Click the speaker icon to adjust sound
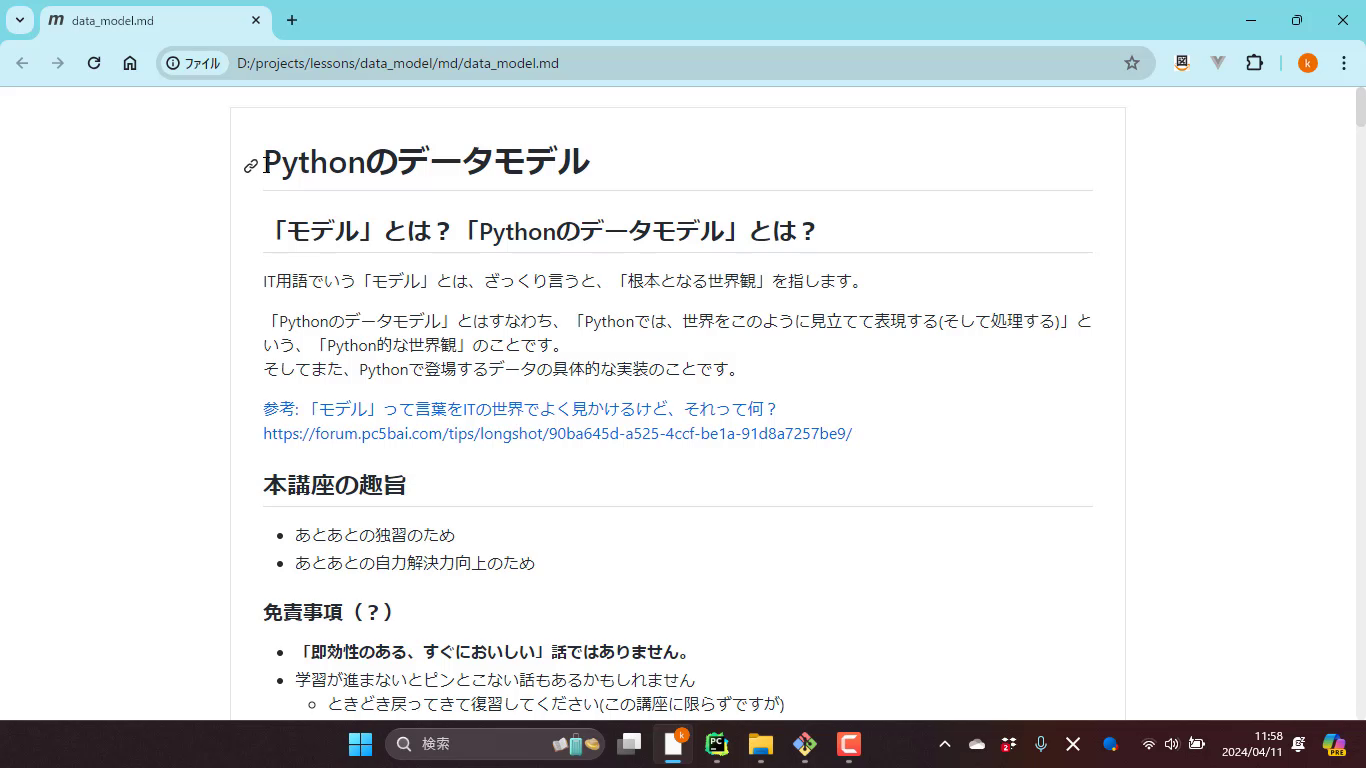The image size is (1366, 768). pos(1170,744)
